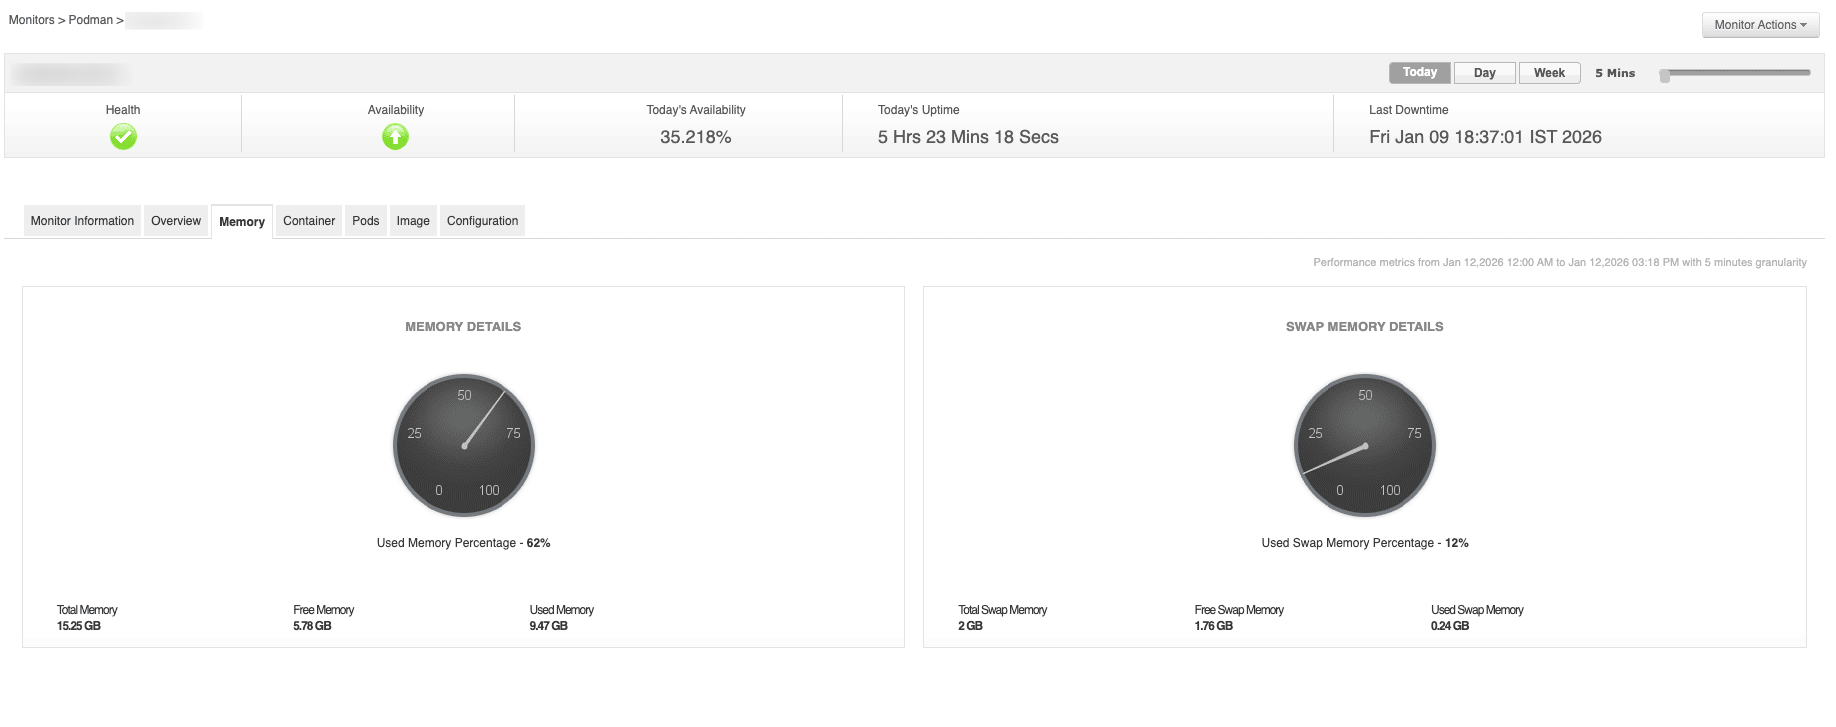
Task: Click the green Health status check icon
Action: click(x=123, y=137)
